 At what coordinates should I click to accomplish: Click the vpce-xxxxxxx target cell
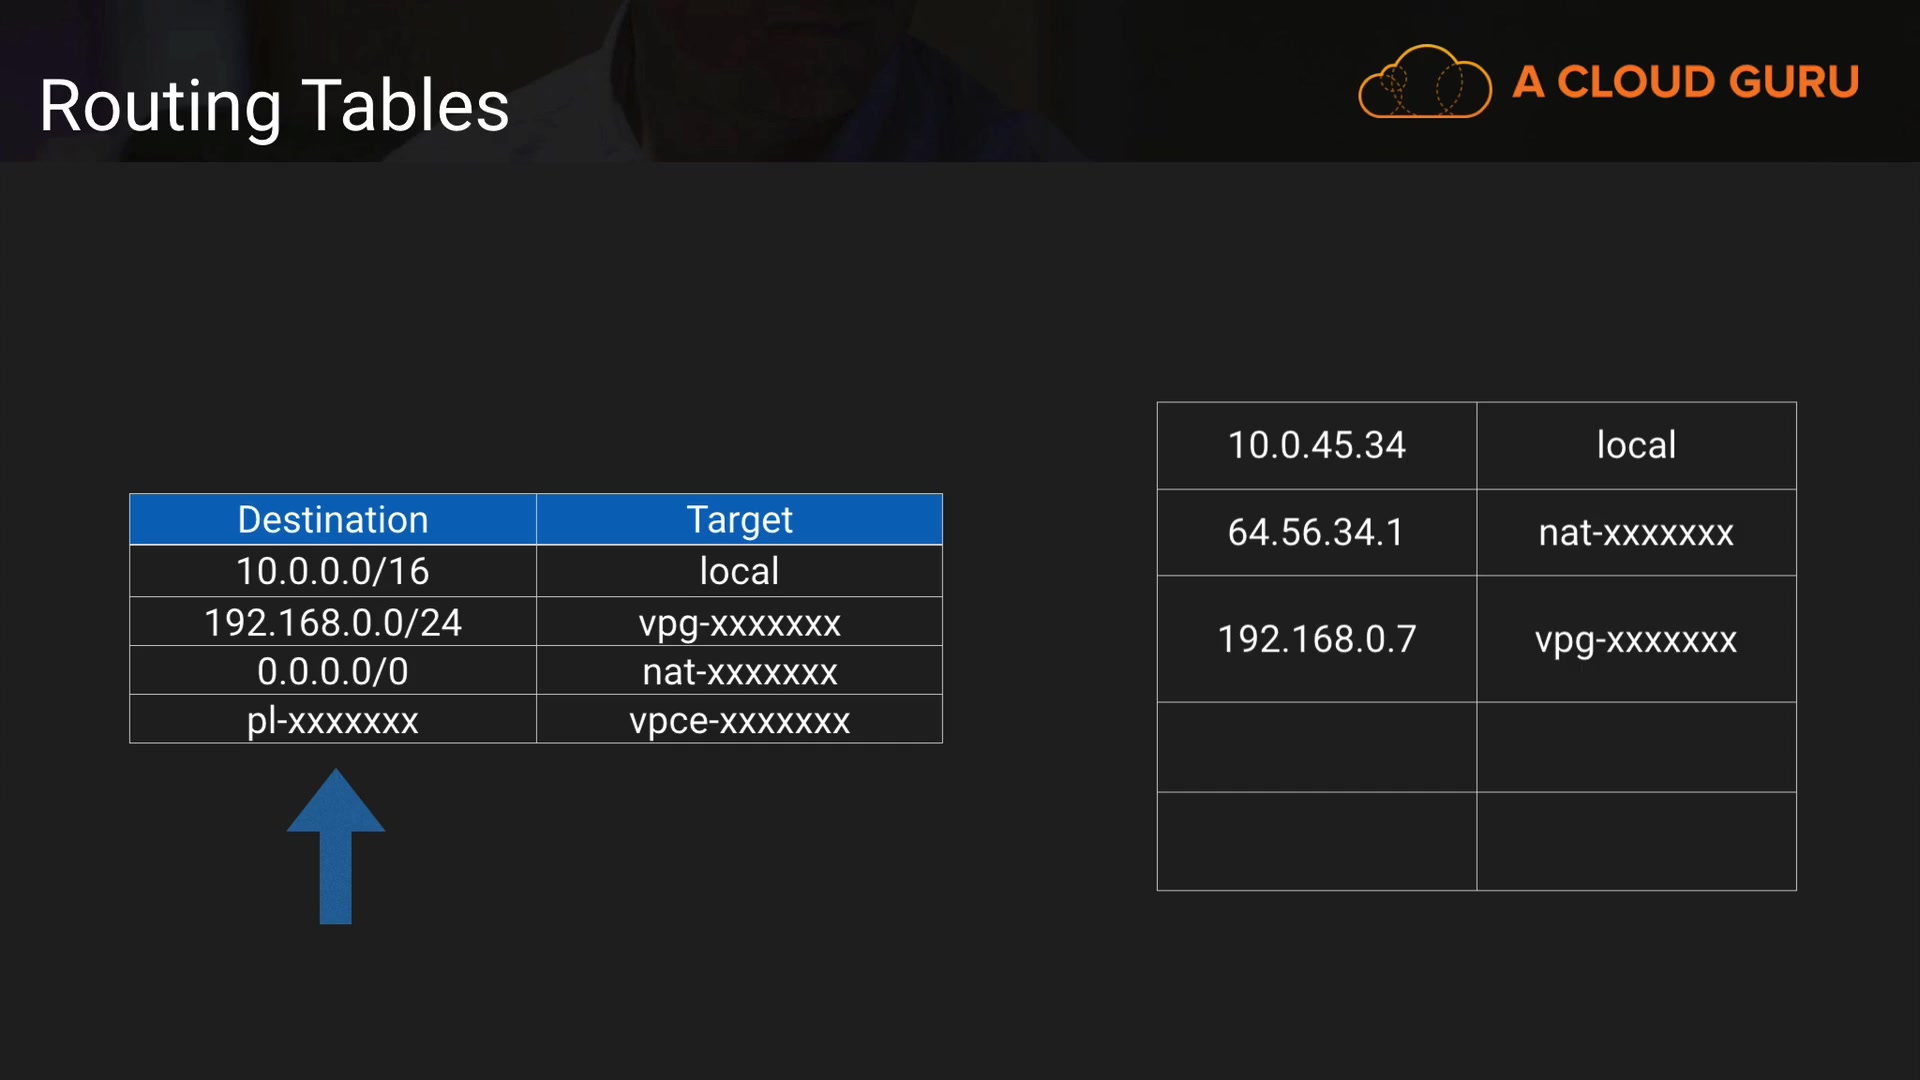pyautogui.click(x=739, y=720)
